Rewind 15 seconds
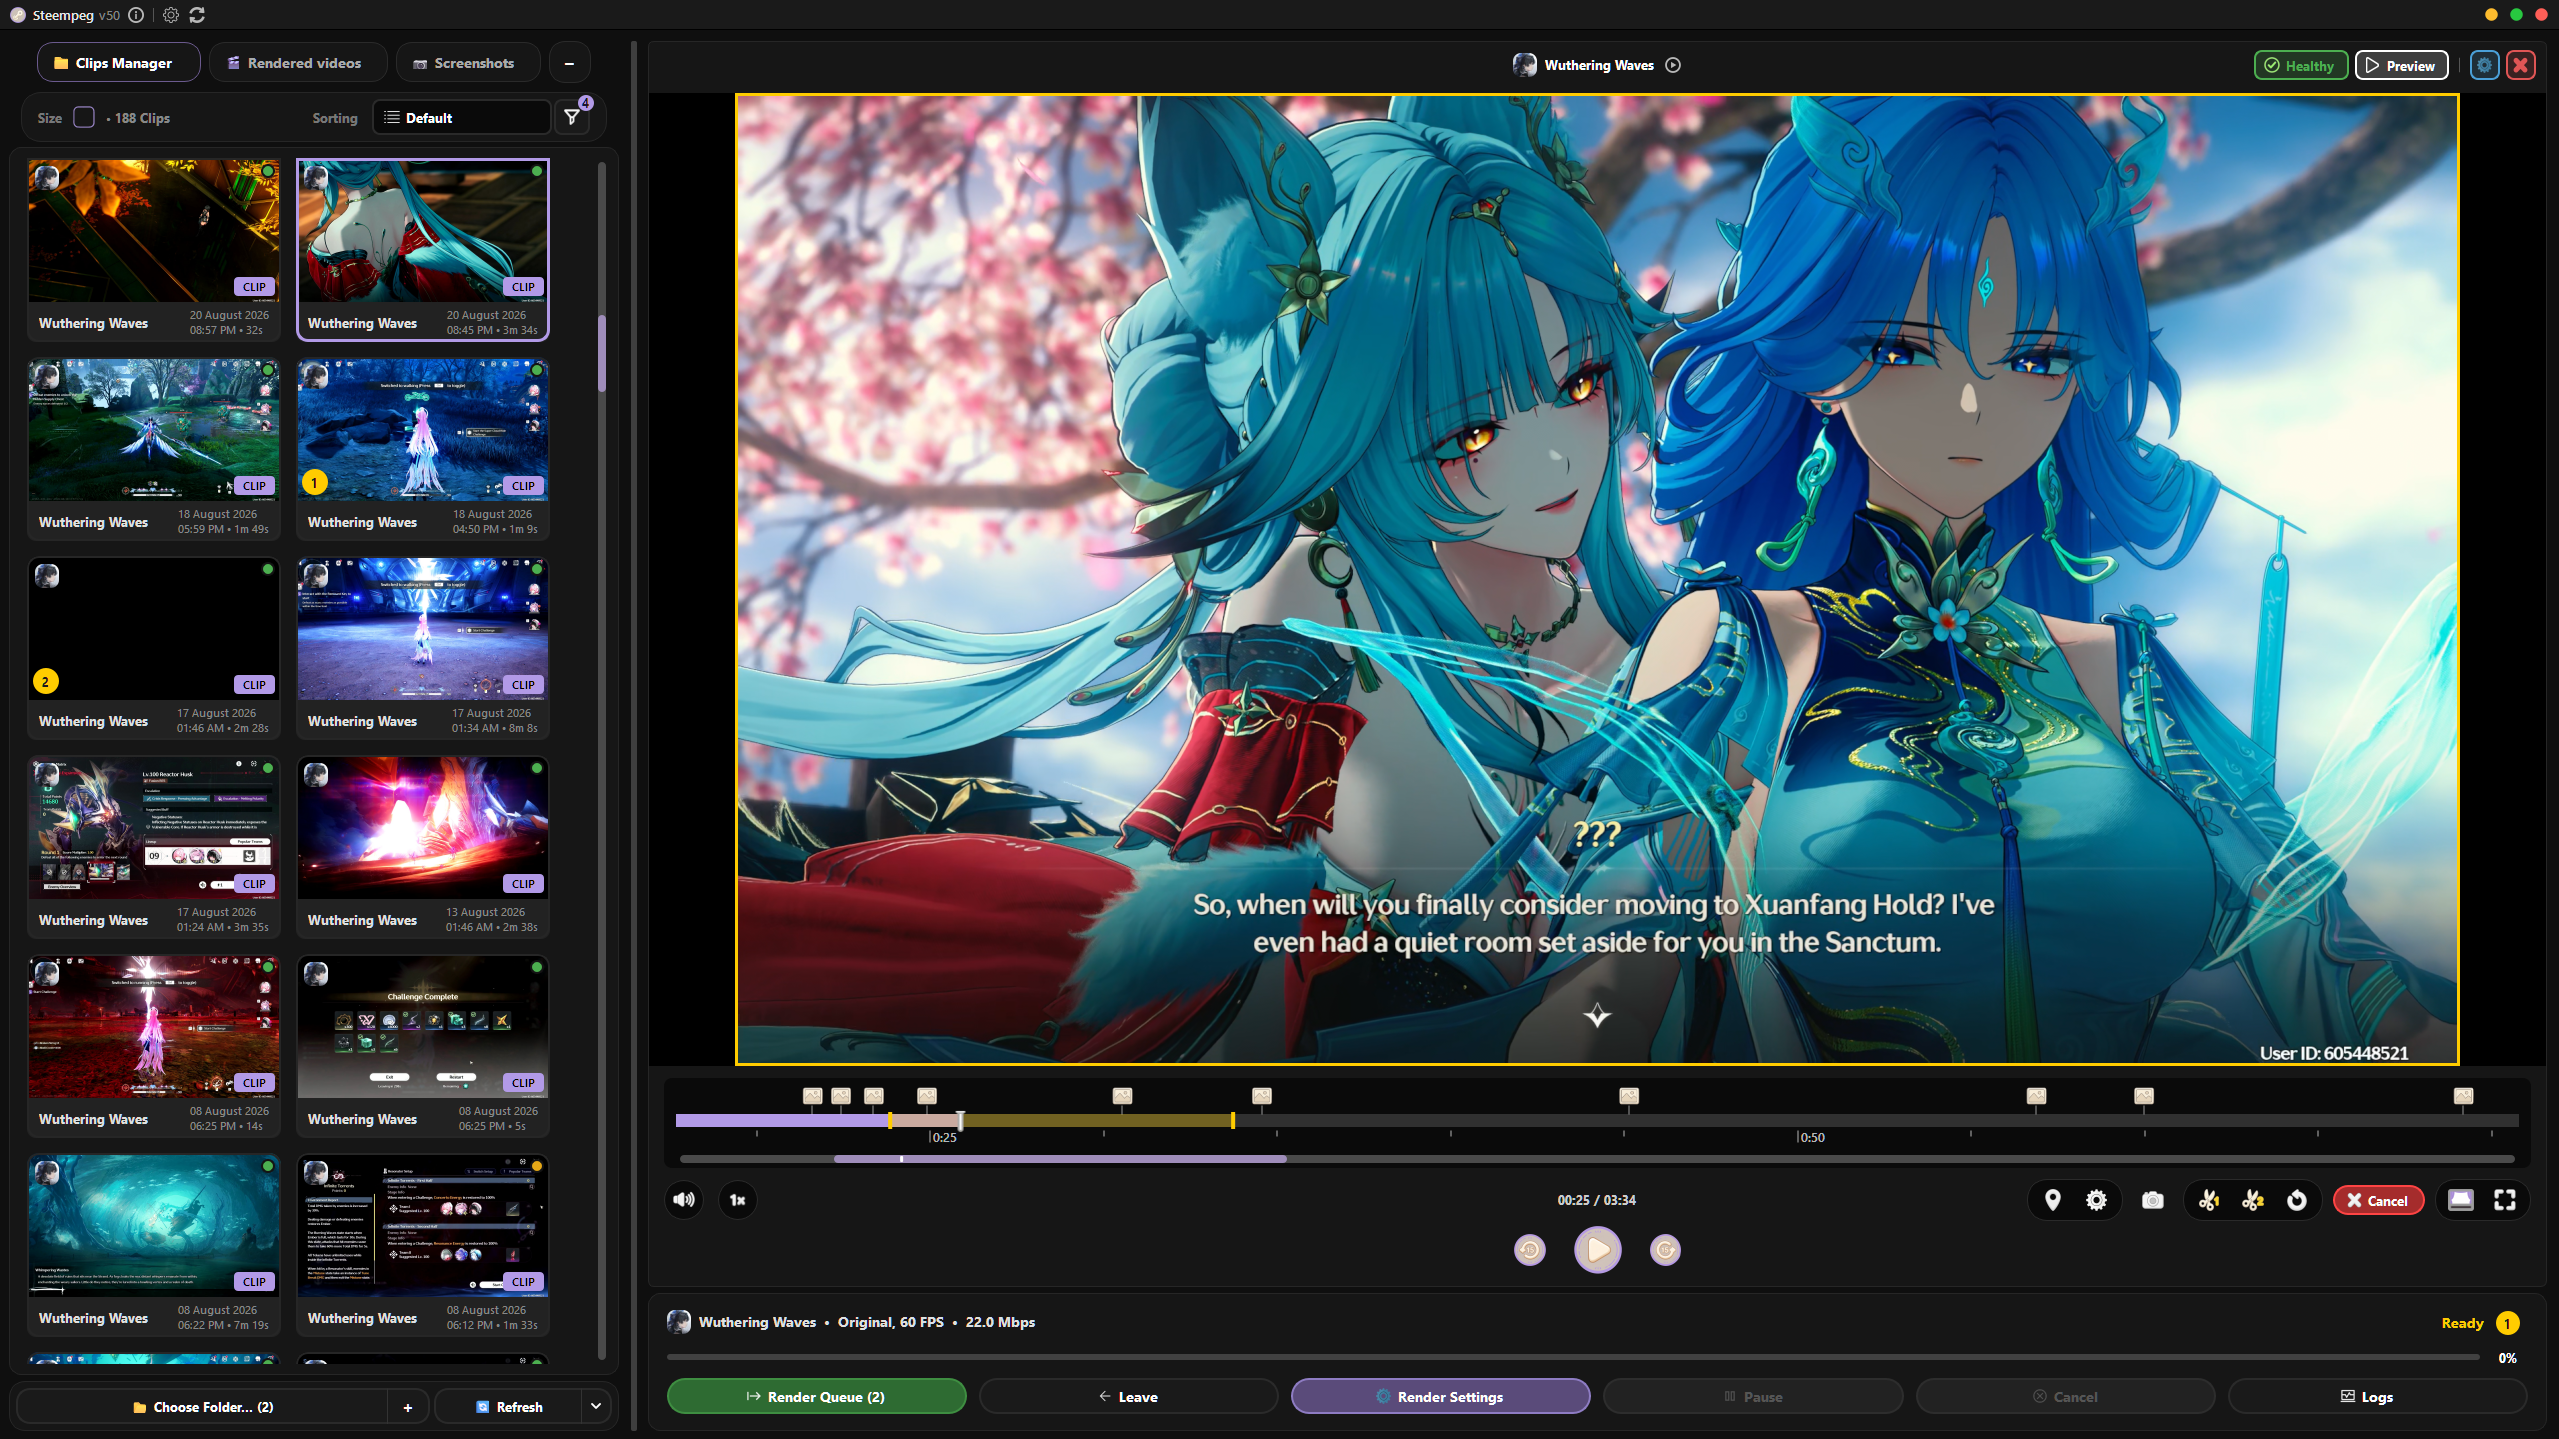Viewport: 2559px width, 1439px height. click(1529, 1249)
